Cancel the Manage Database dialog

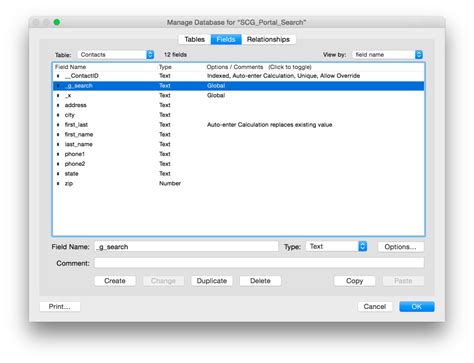(375, 306)
